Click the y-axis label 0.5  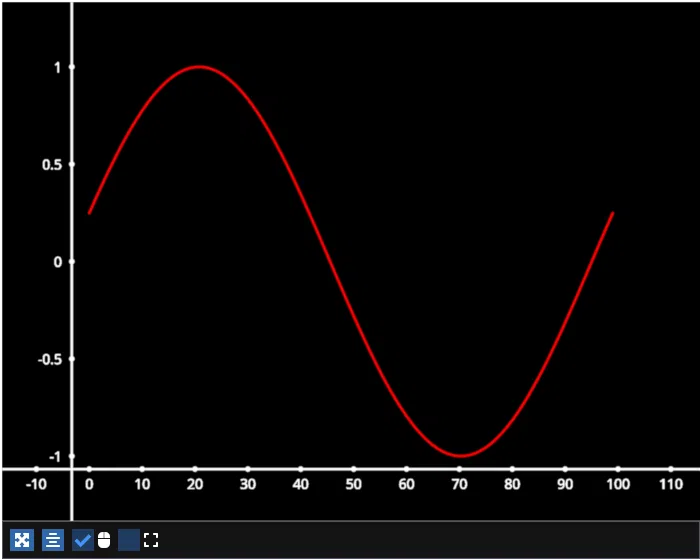(x=50, y=164)
